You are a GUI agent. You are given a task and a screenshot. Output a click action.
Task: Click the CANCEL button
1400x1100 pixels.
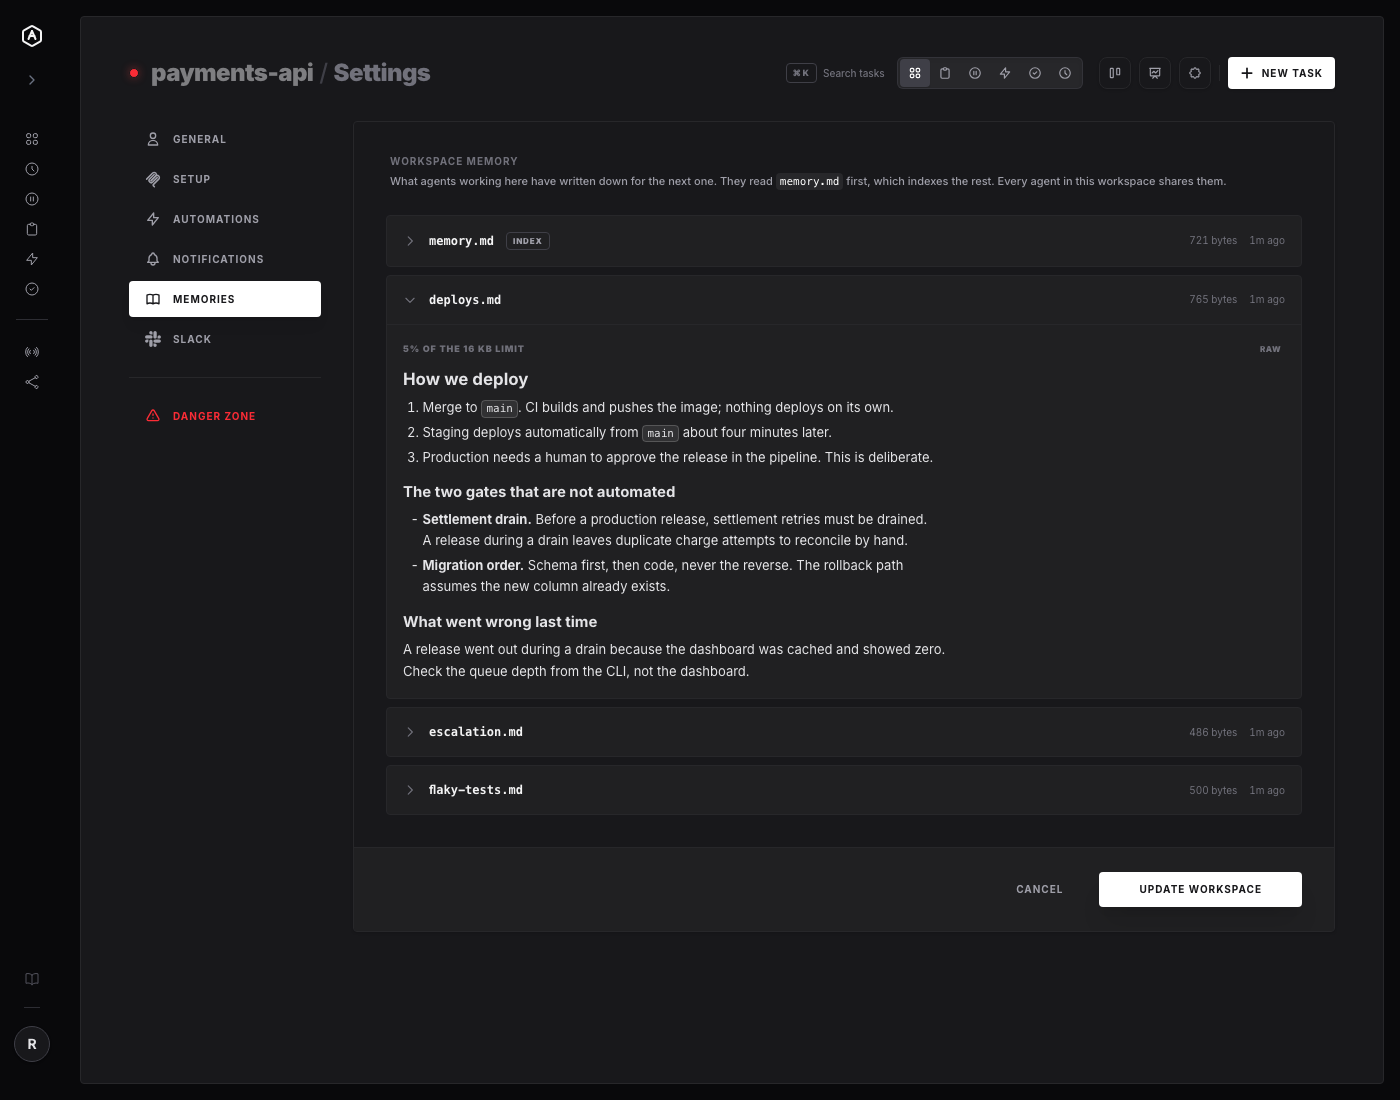pos(1039,889)
